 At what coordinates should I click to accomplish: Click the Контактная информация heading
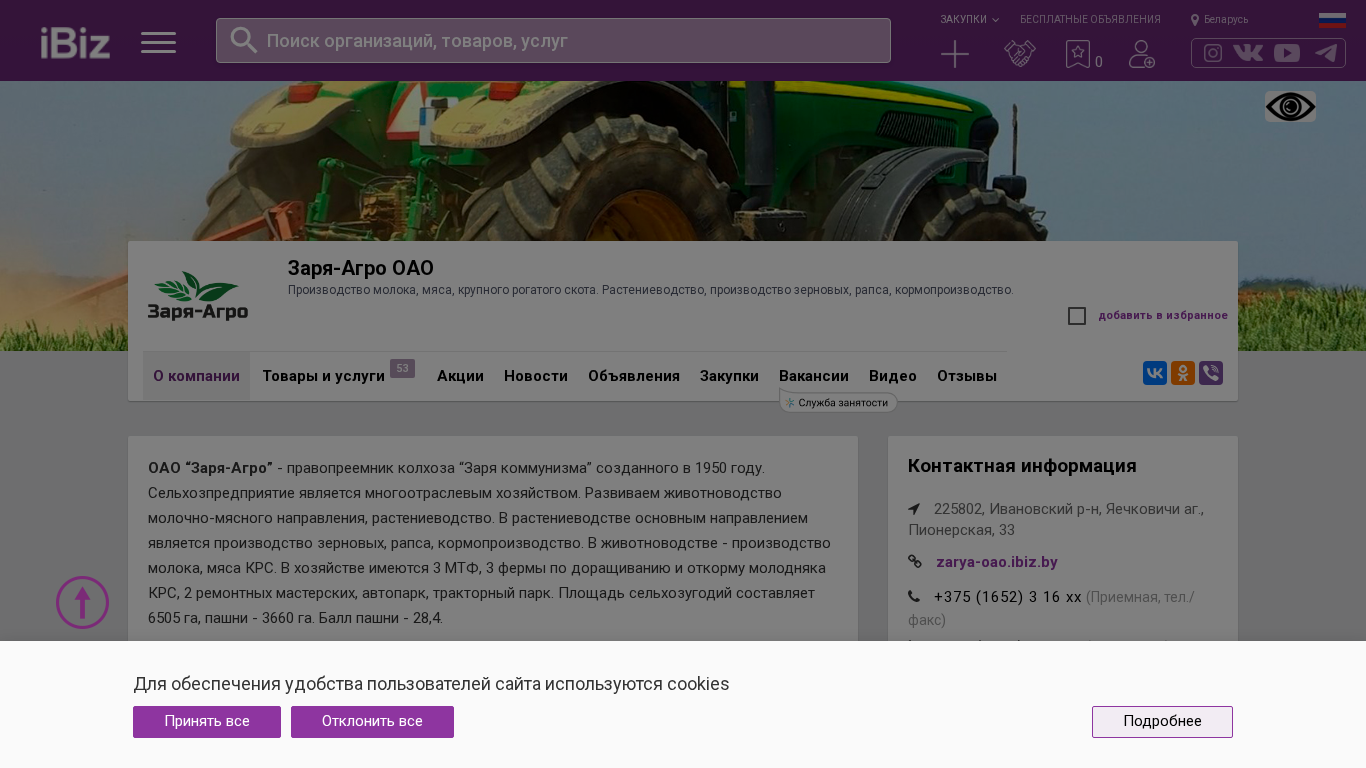coord(1022,466)
